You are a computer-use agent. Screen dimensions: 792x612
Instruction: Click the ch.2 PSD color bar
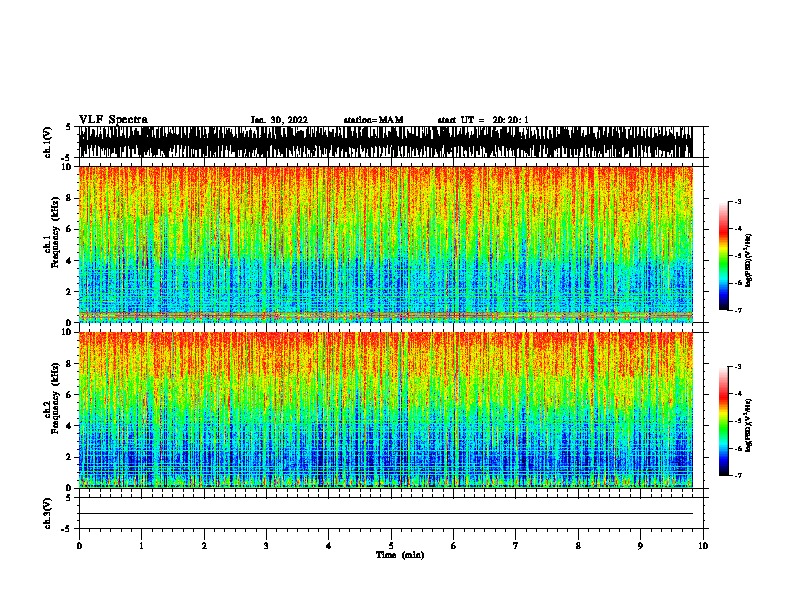click(723, 421)
